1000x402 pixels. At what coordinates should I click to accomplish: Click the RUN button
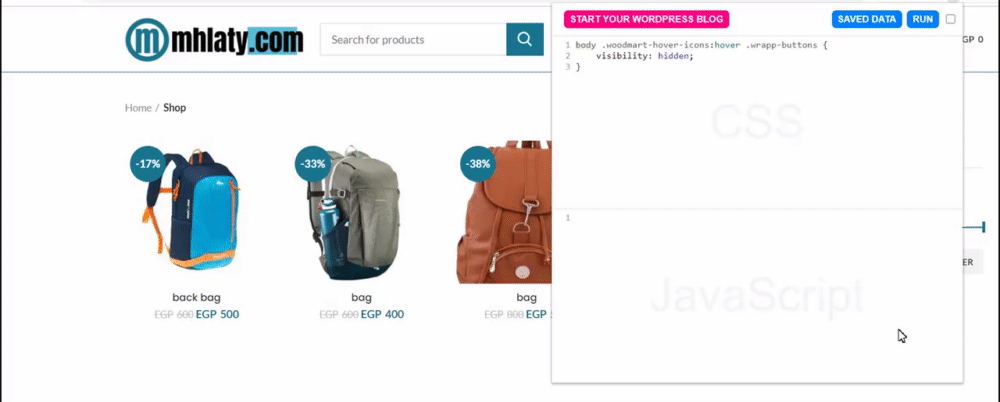coord(923,19)
